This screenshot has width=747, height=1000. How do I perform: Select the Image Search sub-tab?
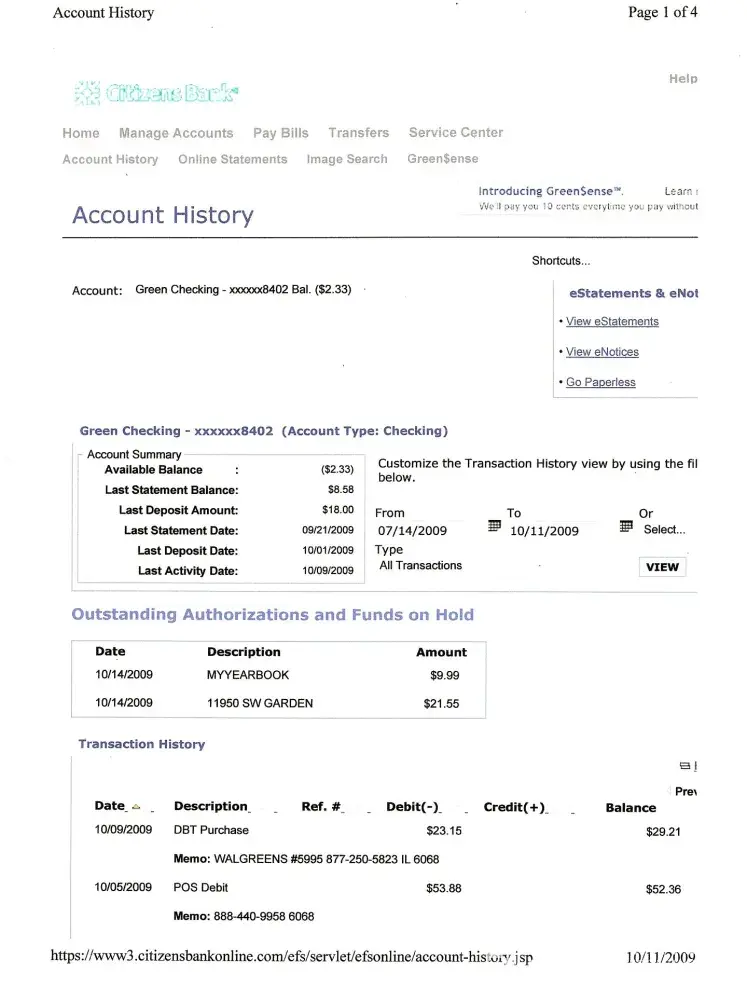click(x=347, y=159)
